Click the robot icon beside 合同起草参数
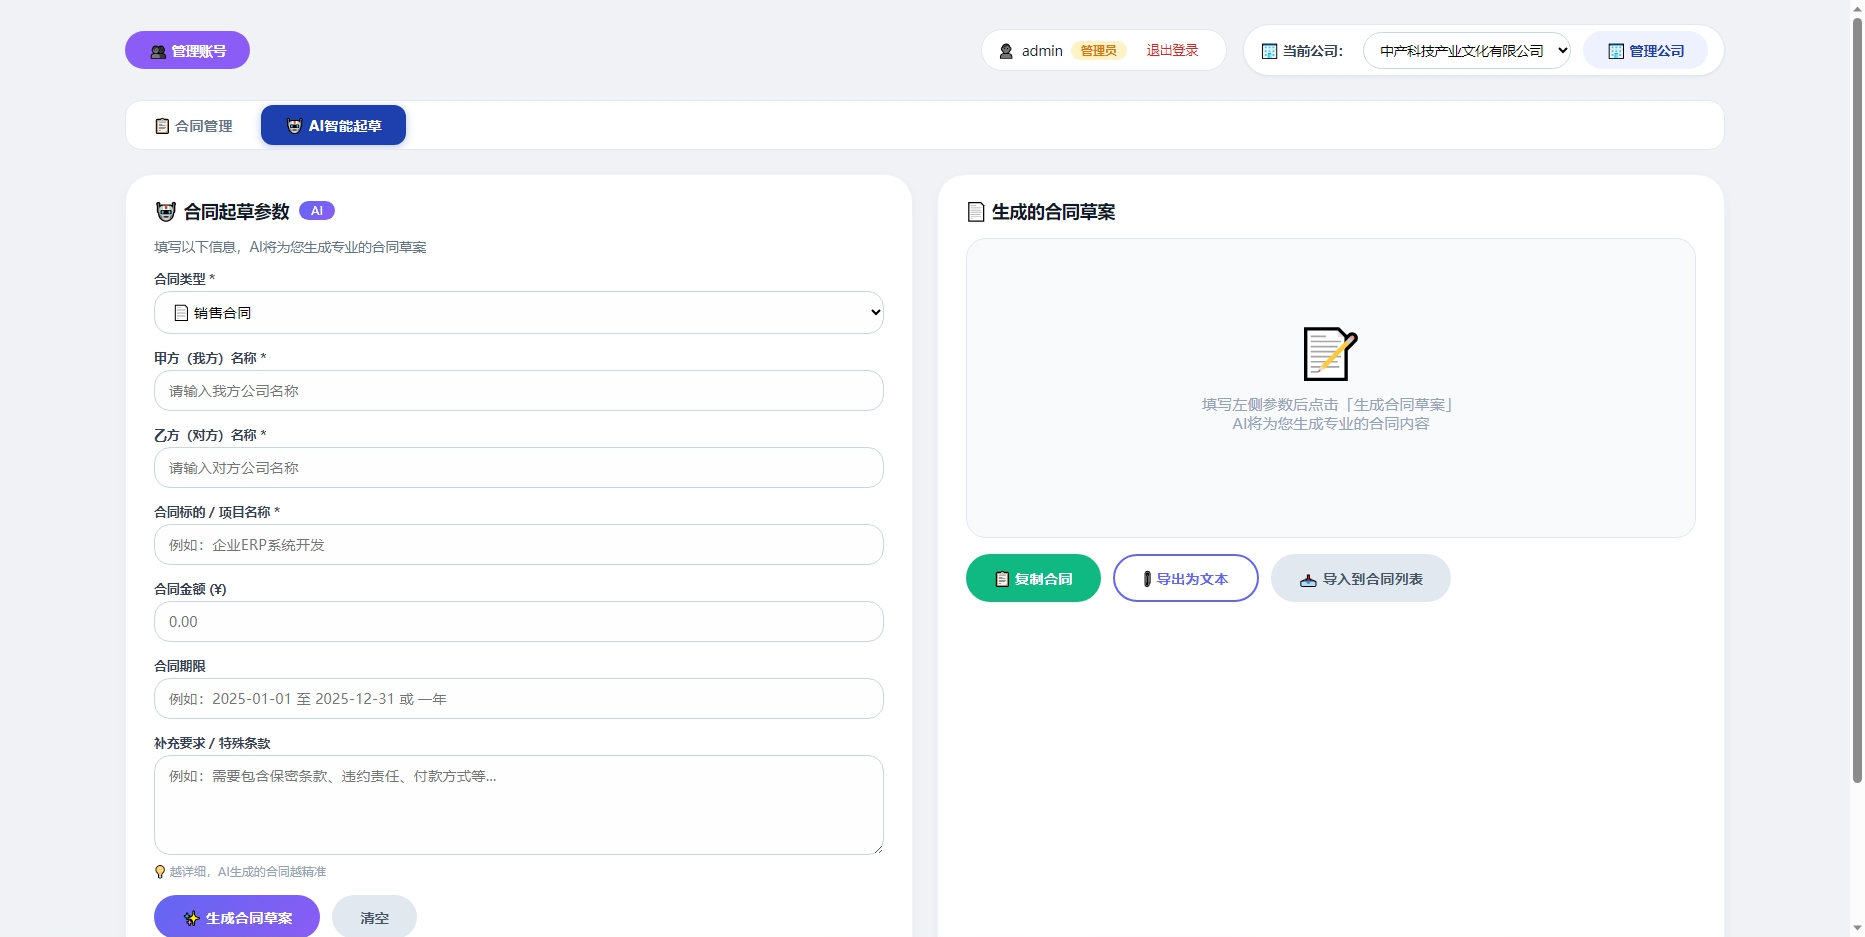Screen dimensions: 1865x937 pos(166,212)
